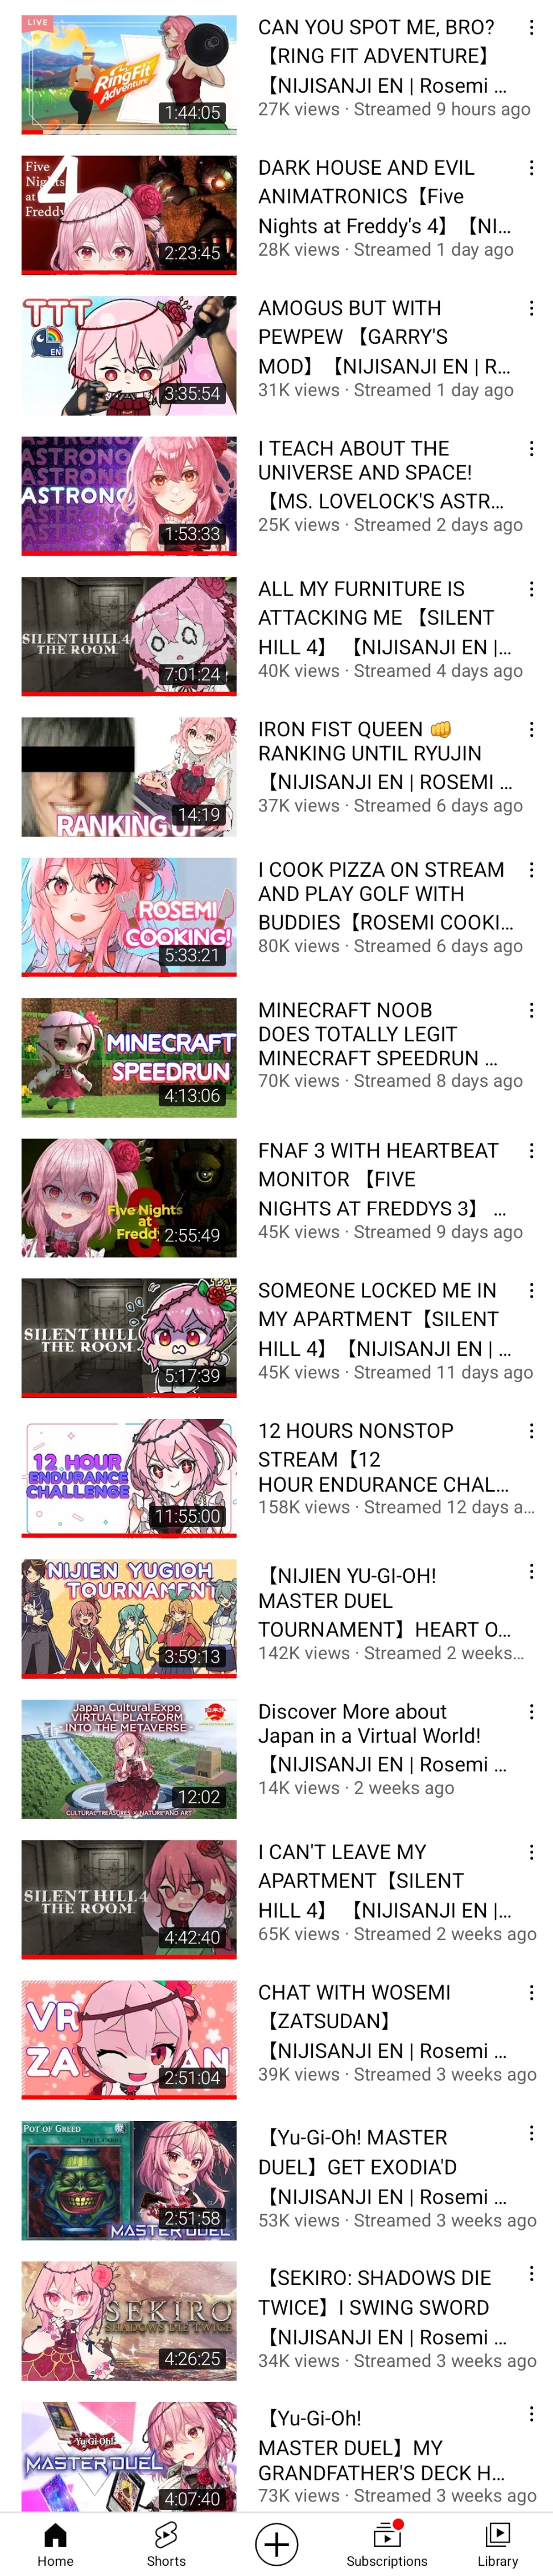Open three-dot menu for Iron Fist Queen video
The height and width of the screenshot is (2576, 553).
[x=531, y=730]
